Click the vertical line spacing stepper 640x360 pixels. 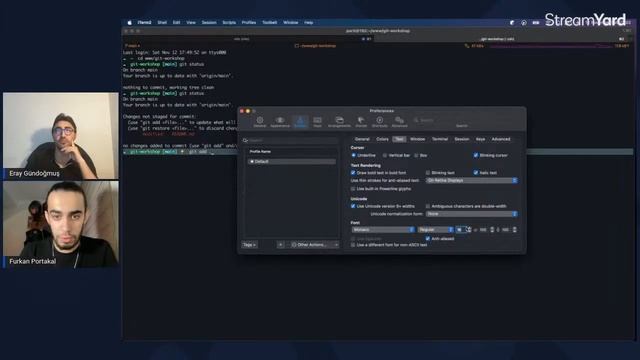pyautogui.click(x=514, y=230)
